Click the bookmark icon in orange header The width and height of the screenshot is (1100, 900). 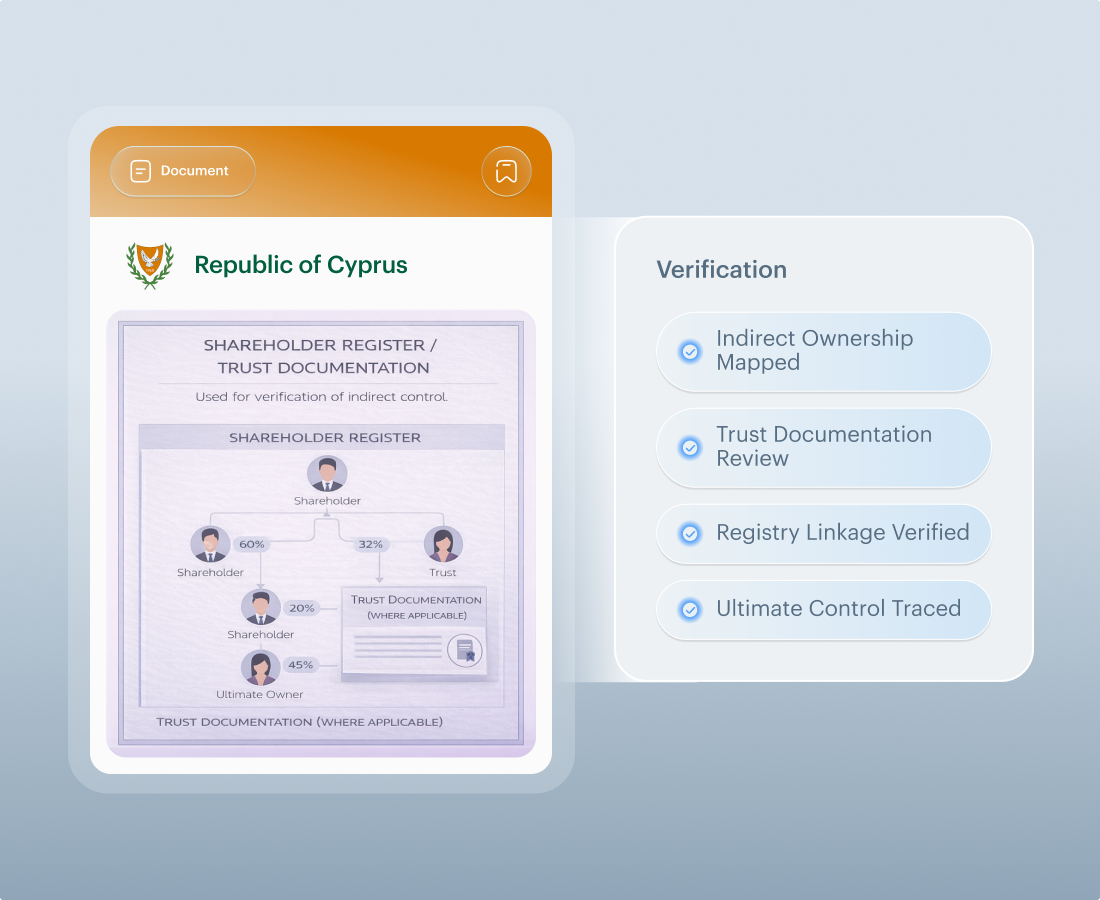[506, 171]
